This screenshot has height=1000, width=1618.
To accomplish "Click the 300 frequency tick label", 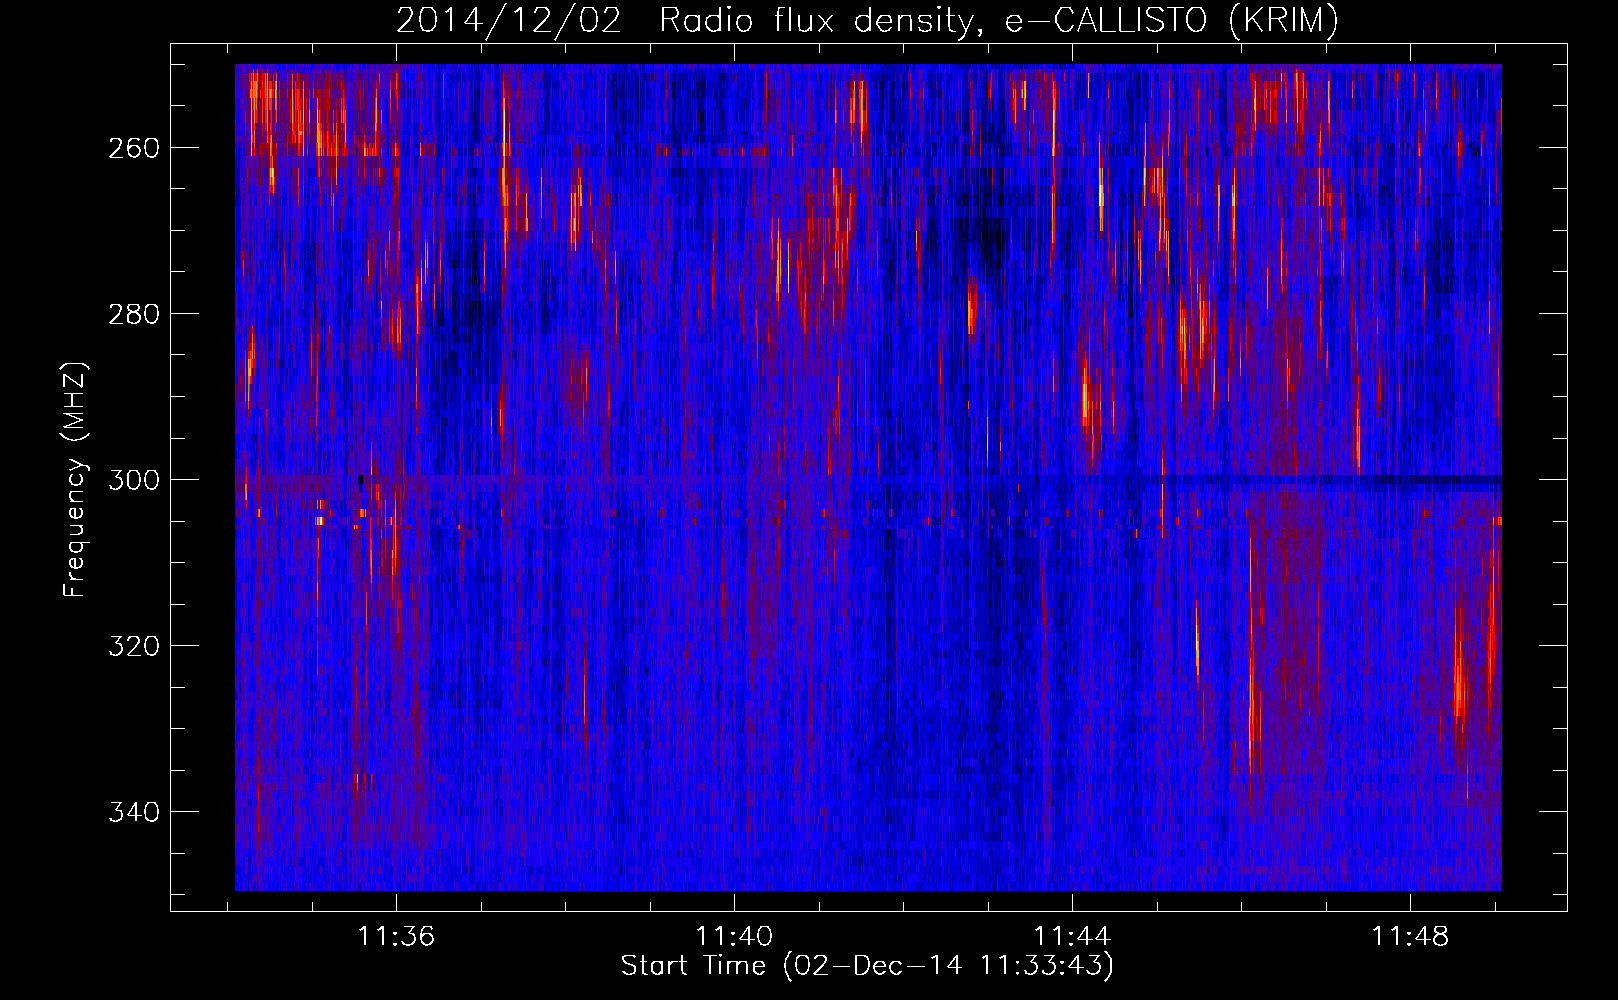I will tap(133, 480).
